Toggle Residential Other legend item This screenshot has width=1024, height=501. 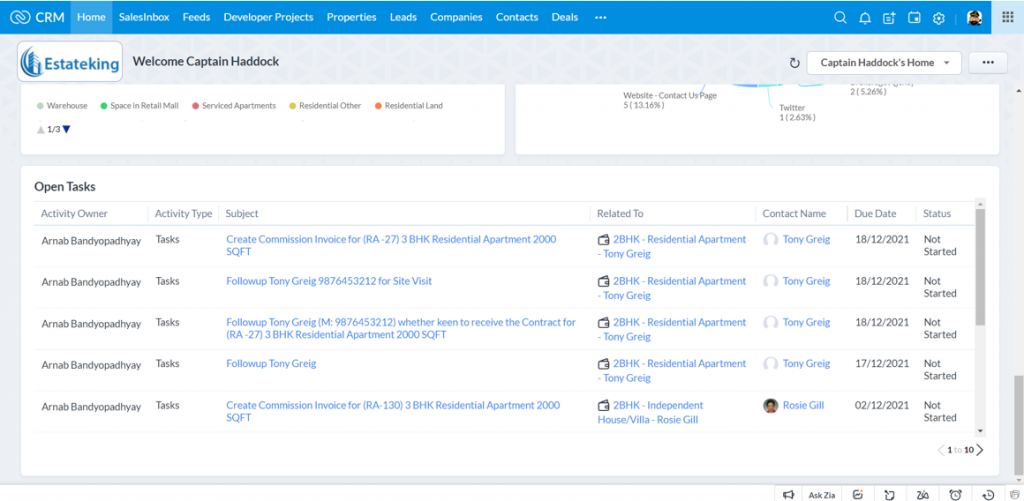(325, 105)
